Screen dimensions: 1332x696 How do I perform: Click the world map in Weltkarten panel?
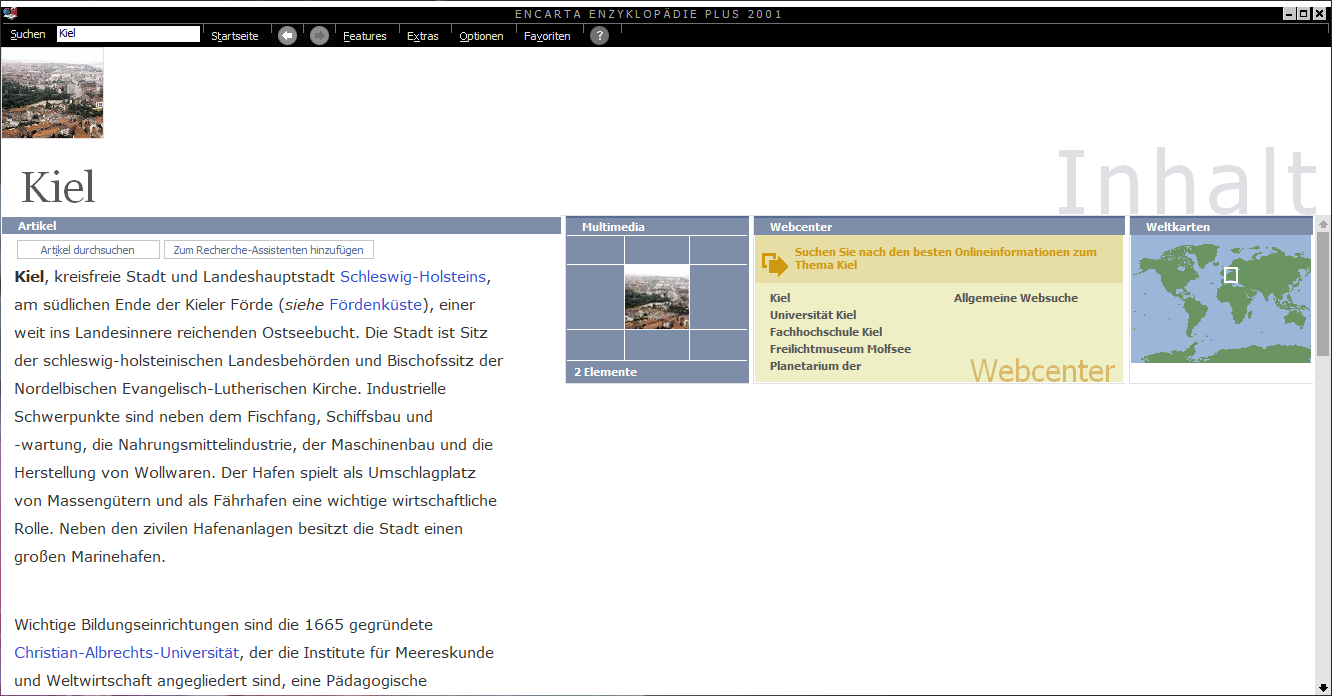[x=1221, y=299]
